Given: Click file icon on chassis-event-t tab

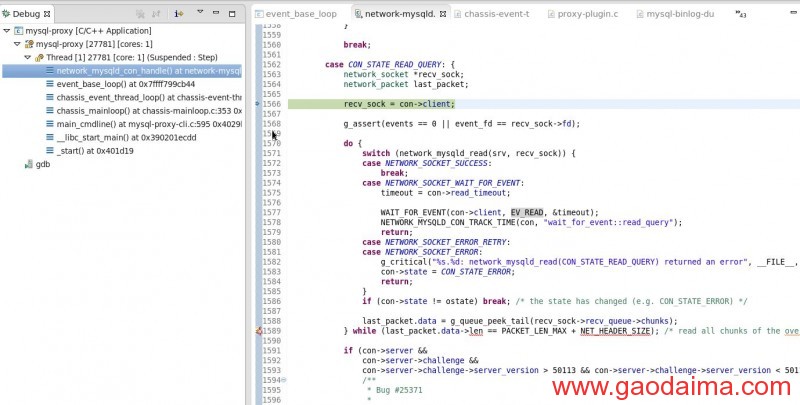Looking at the screenshot, I should tap(458, 14).
